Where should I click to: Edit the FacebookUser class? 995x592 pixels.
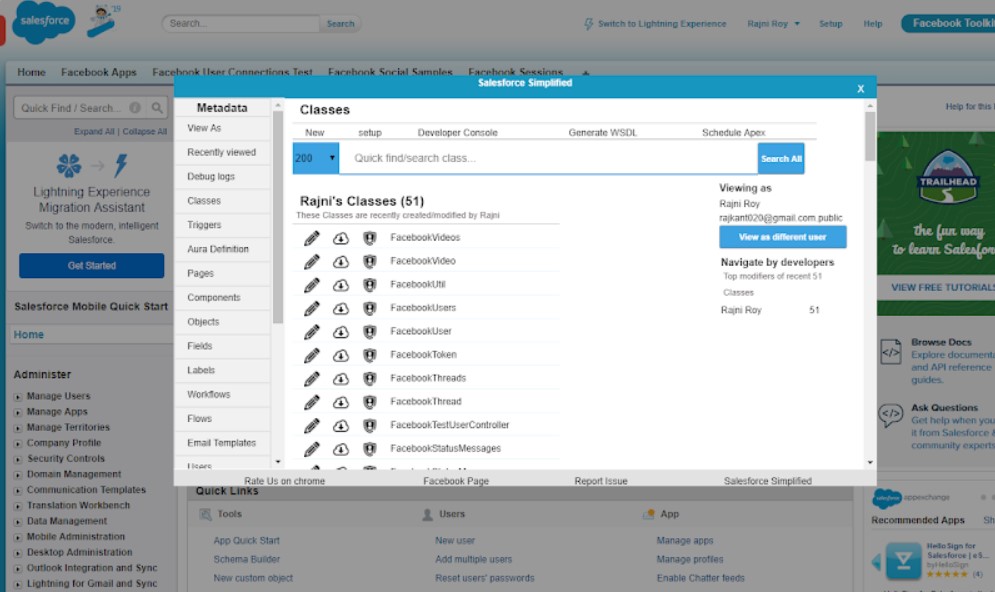tap(312, 332)
